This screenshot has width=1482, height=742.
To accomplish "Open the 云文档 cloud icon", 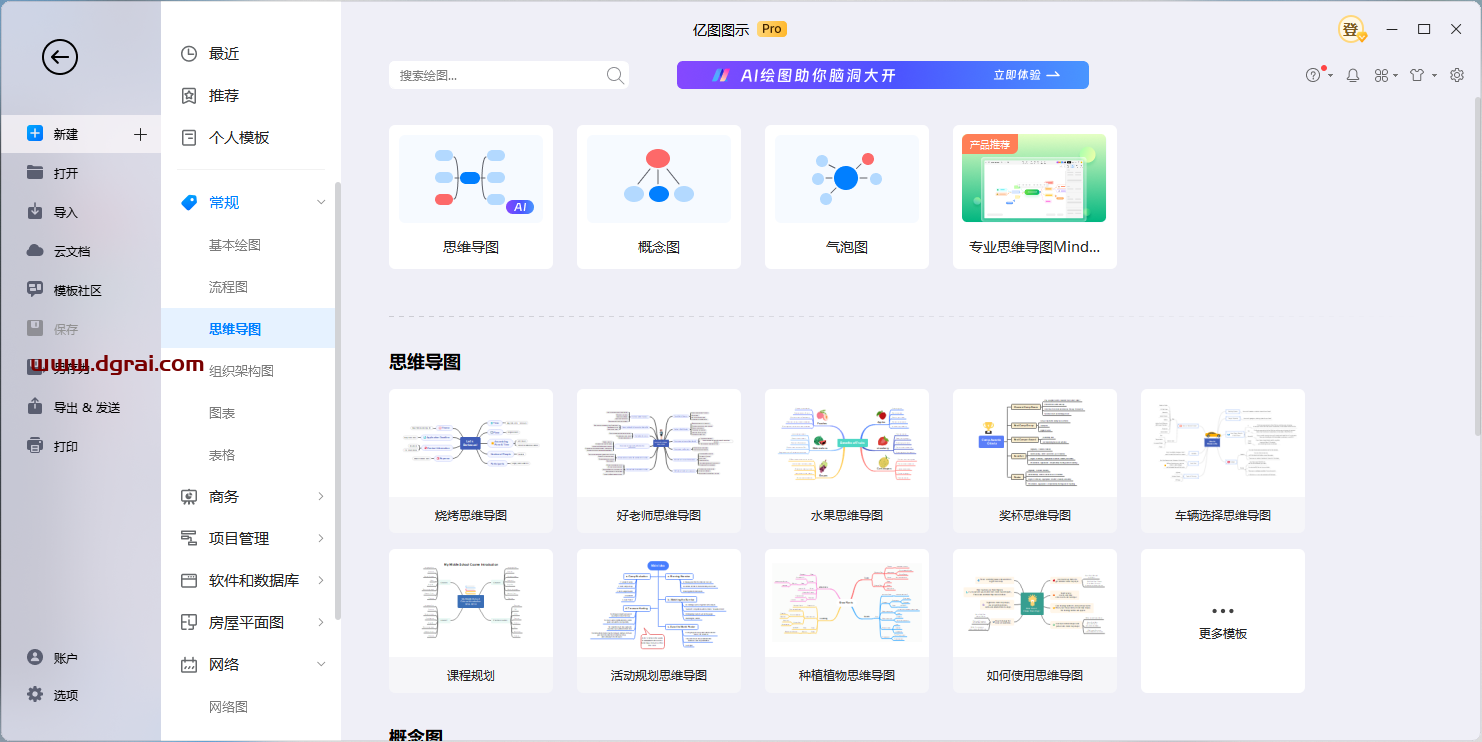I will (35, 250).
